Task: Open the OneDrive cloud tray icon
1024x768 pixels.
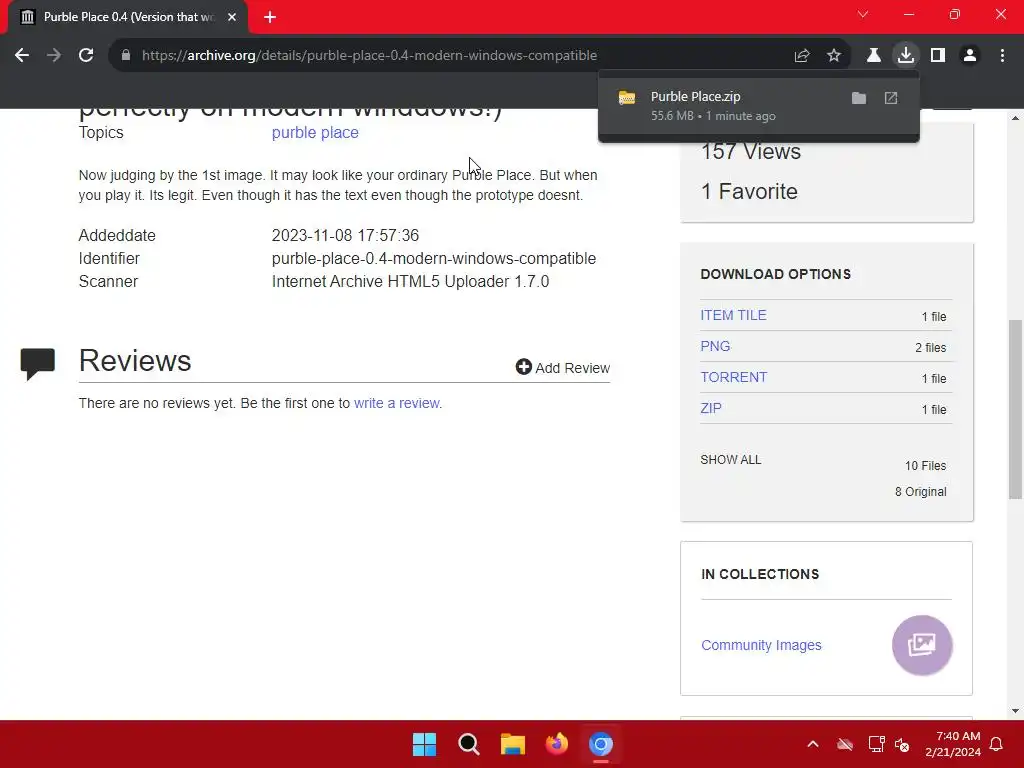Action: pos(845,744)
